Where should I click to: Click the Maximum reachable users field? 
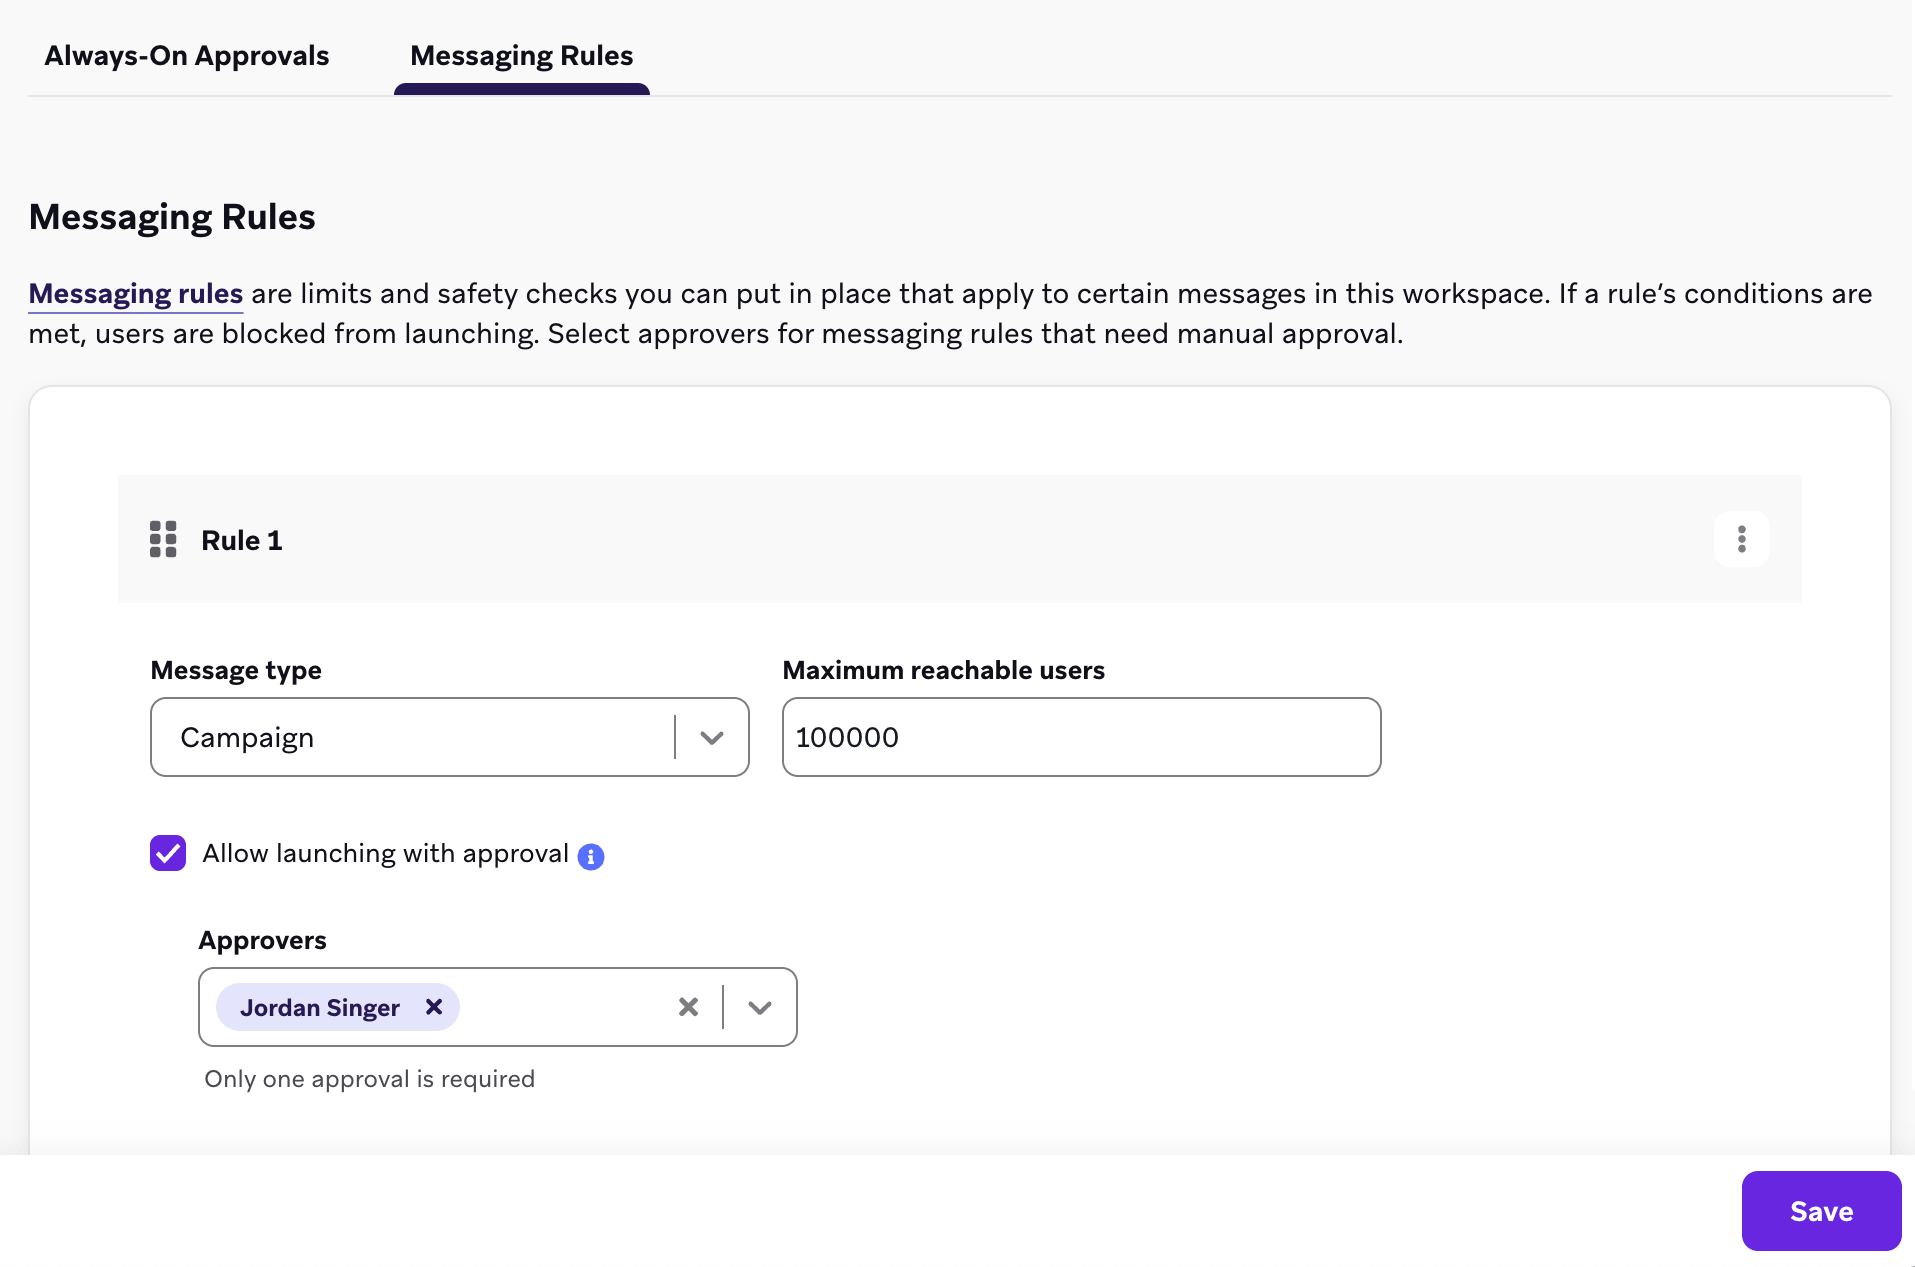[x=1080, y=737]
